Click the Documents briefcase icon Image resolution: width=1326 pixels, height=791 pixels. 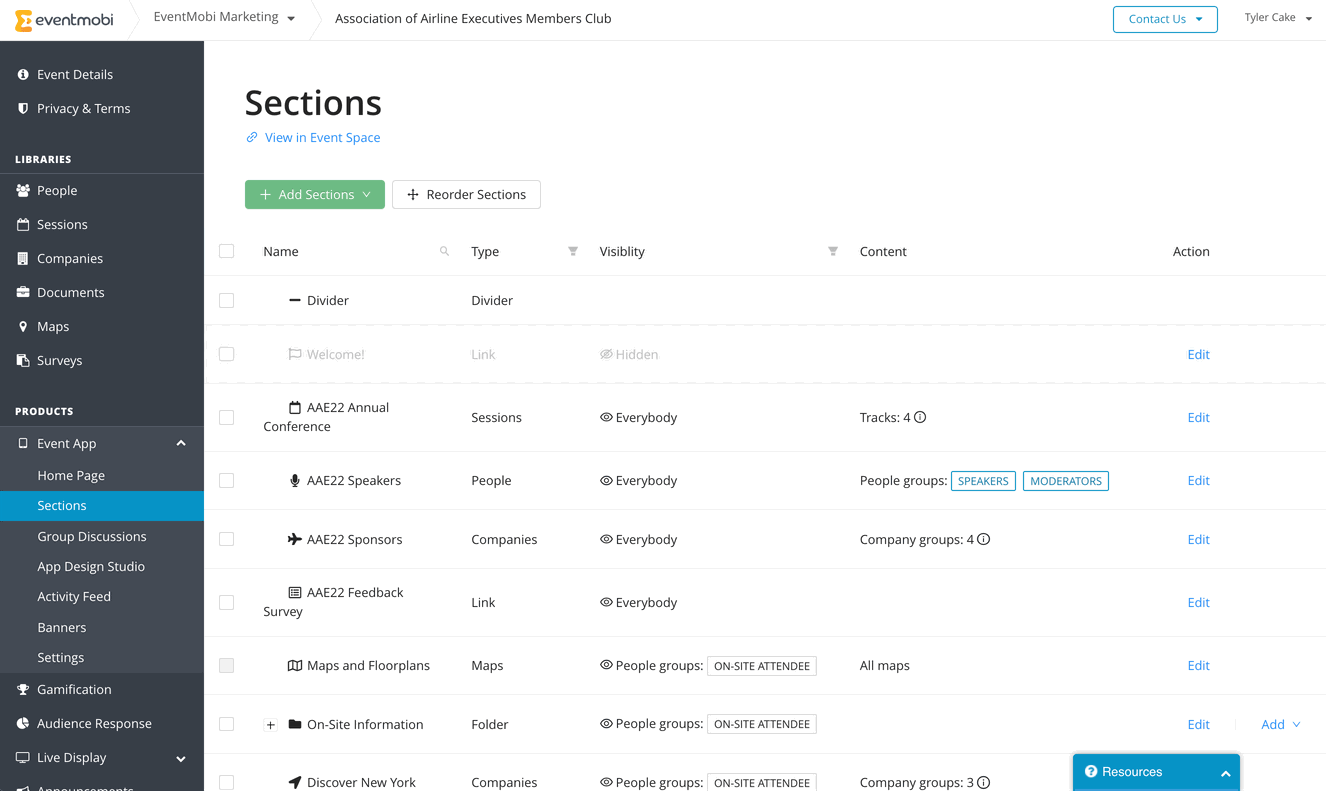click(23, 292)
